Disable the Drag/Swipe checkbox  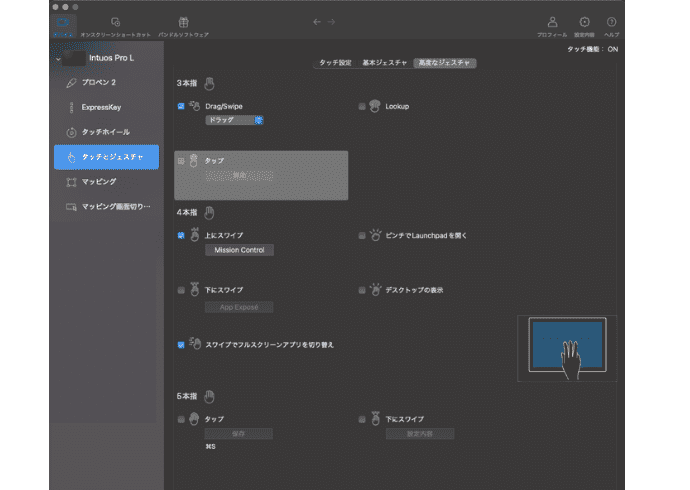180,105
